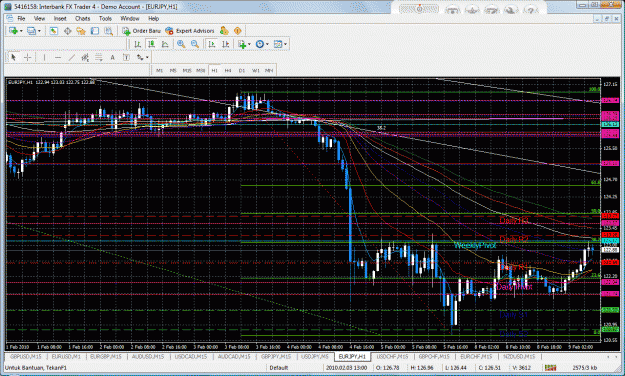Select the Horizontal Line tool
This screenshot has width=625, height=376.
(x=58, y=57)
